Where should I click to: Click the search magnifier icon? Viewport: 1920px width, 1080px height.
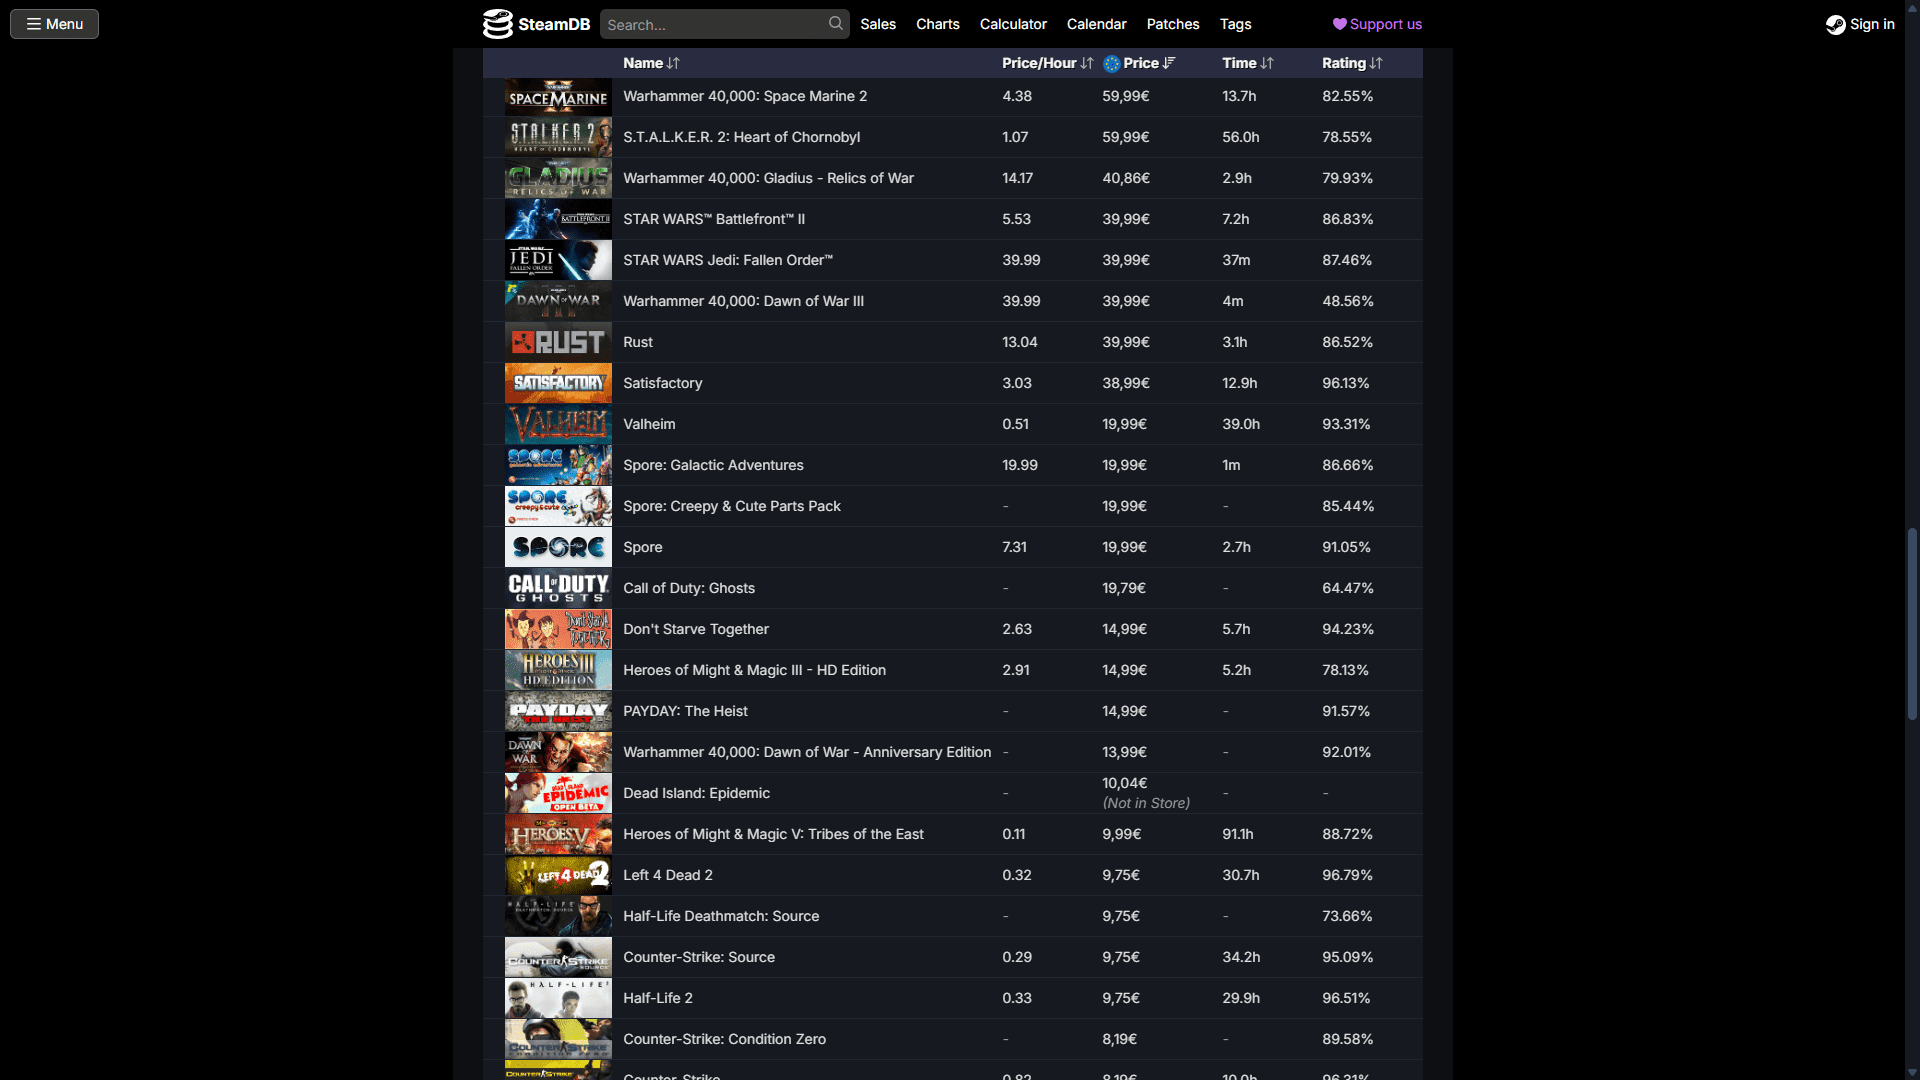point(835,23)
